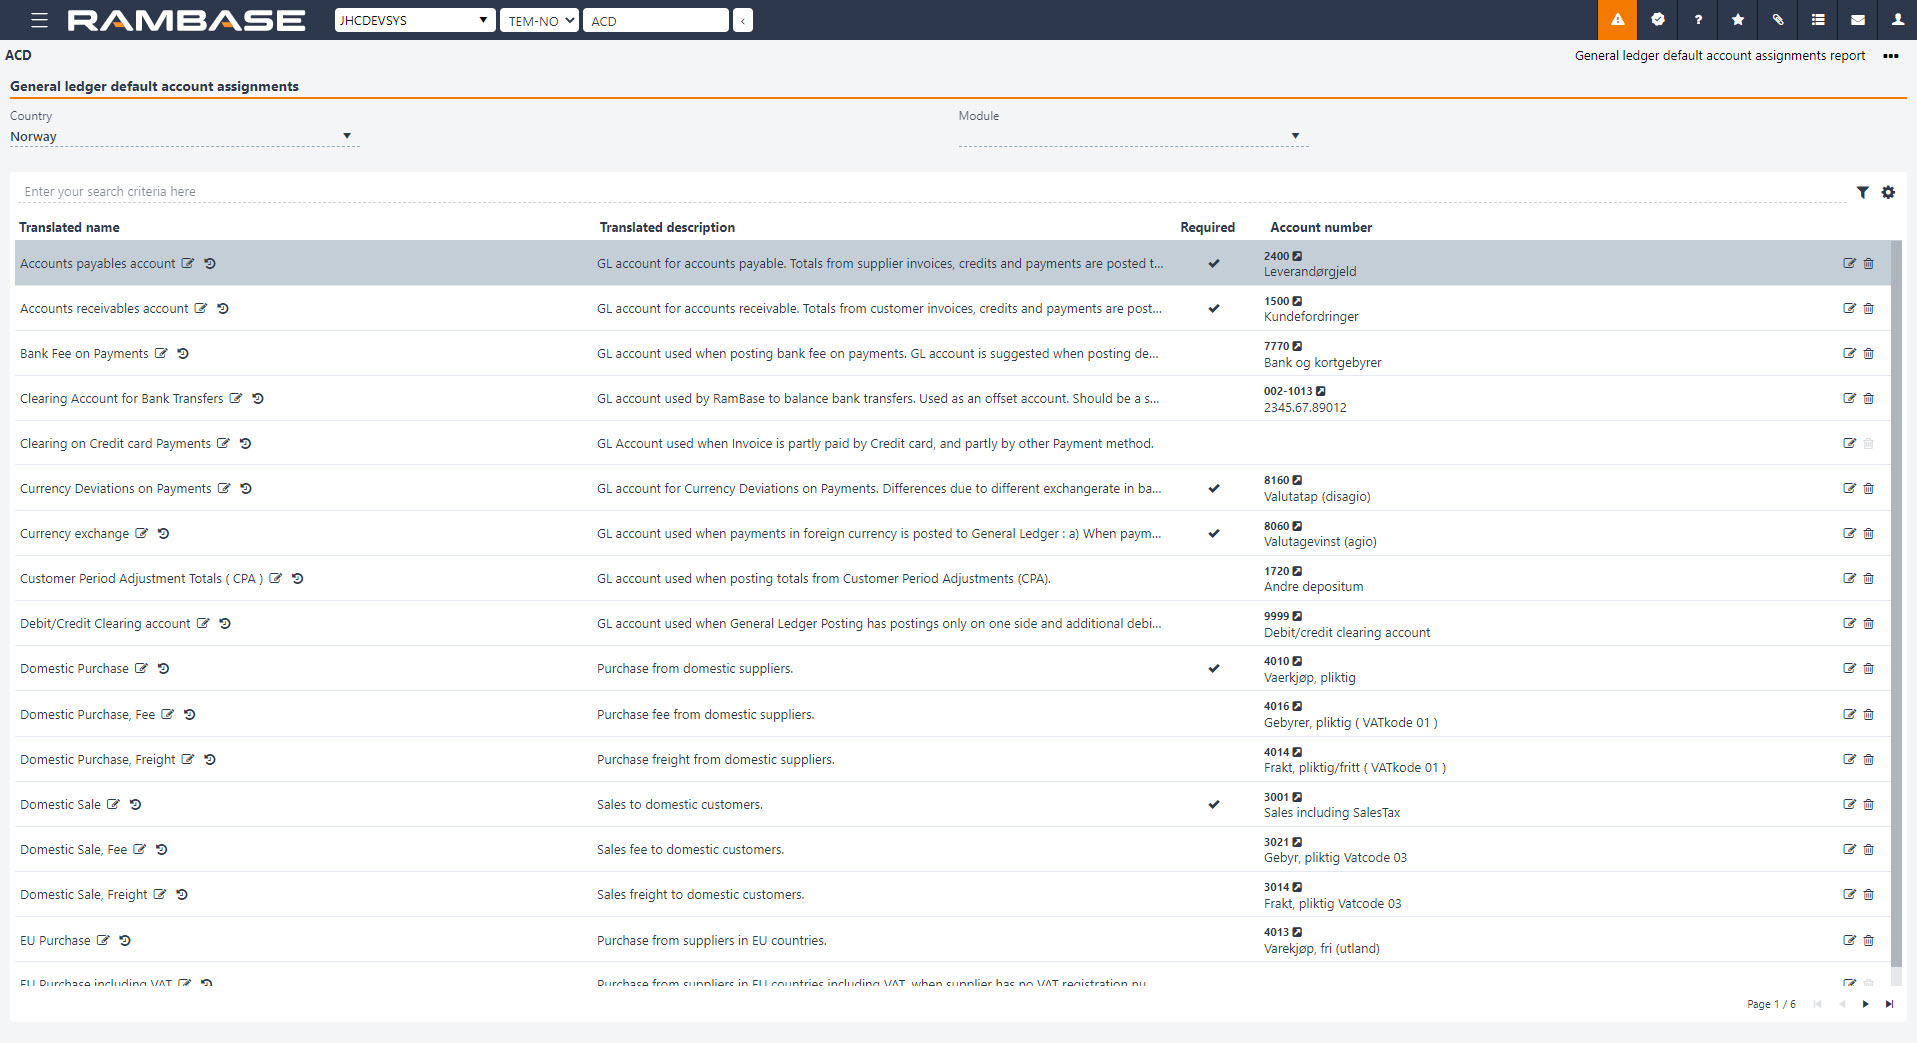Open account 2400 link for Leverandørgjeld

1297,257
